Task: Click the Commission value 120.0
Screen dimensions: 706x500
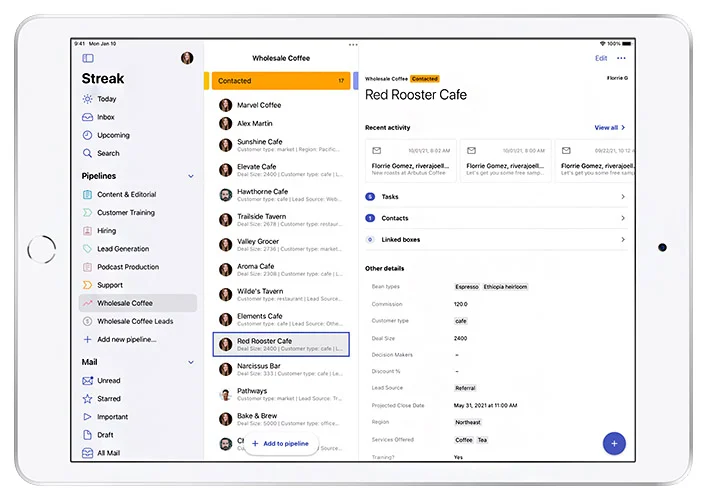Action: click(461, 305)
